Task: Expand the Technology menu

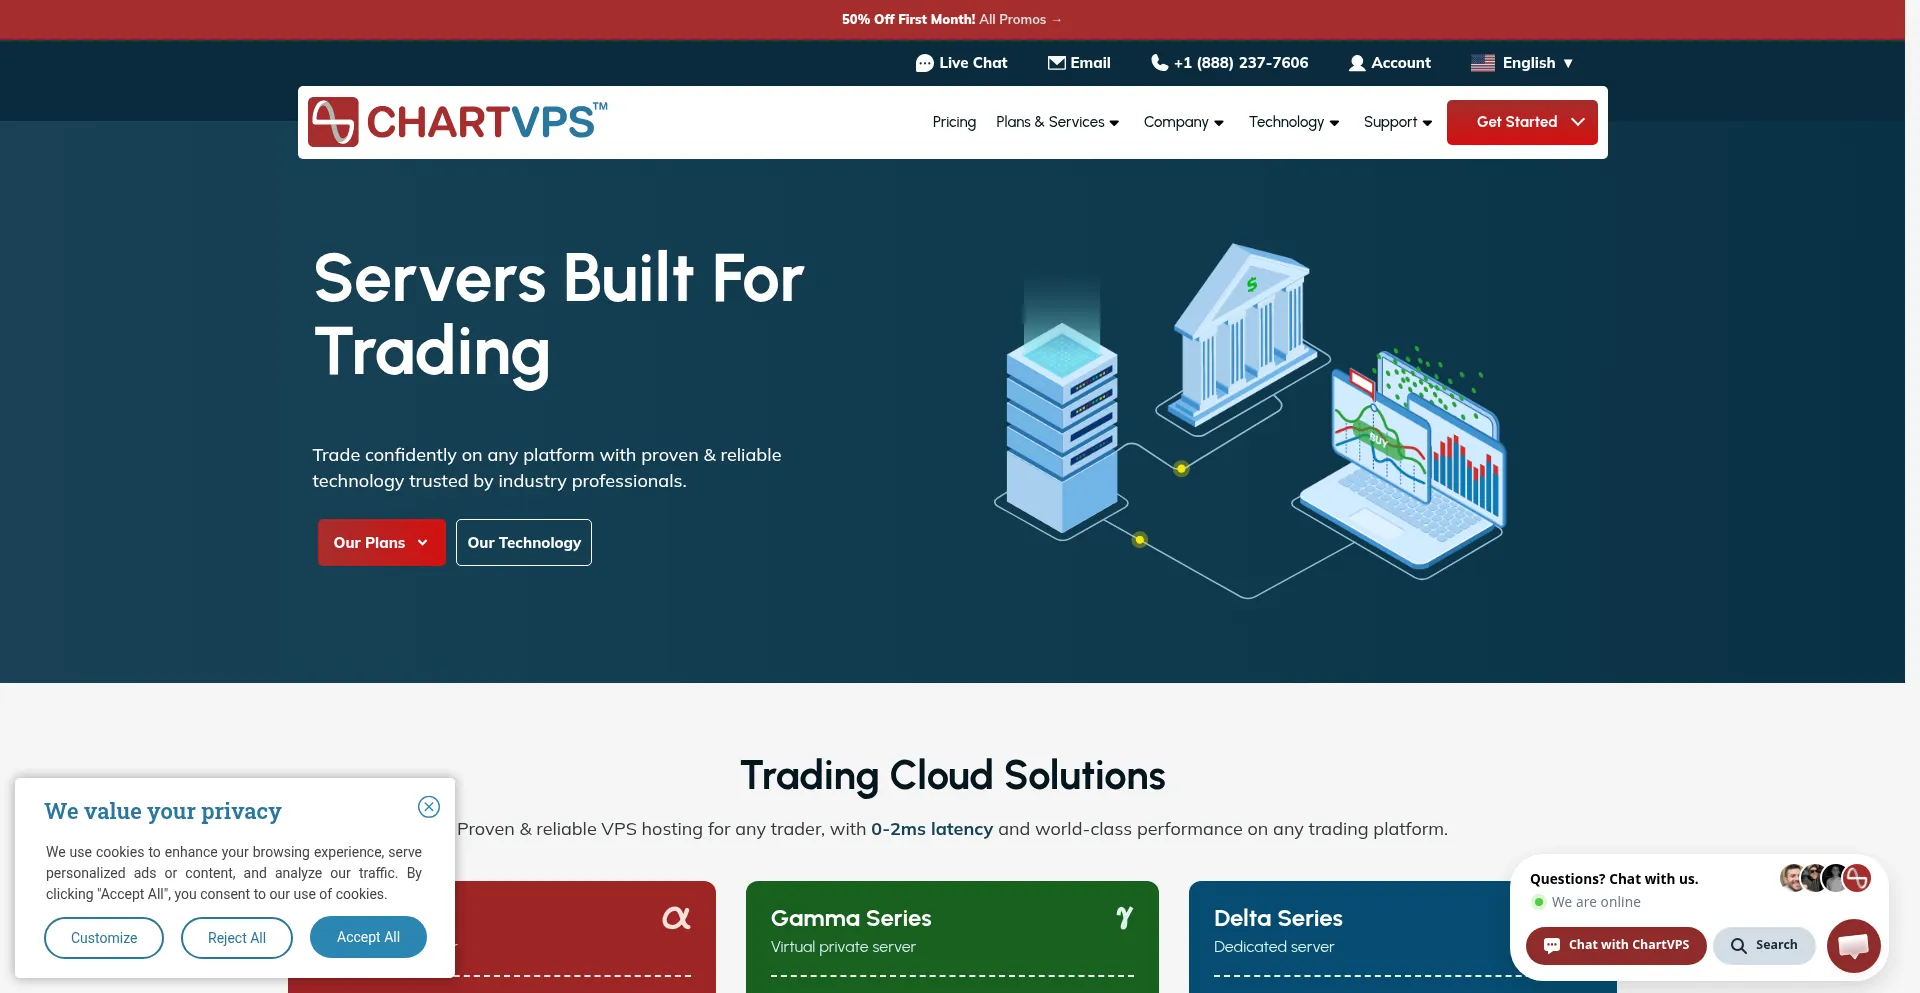Action: pos(1293,122)
